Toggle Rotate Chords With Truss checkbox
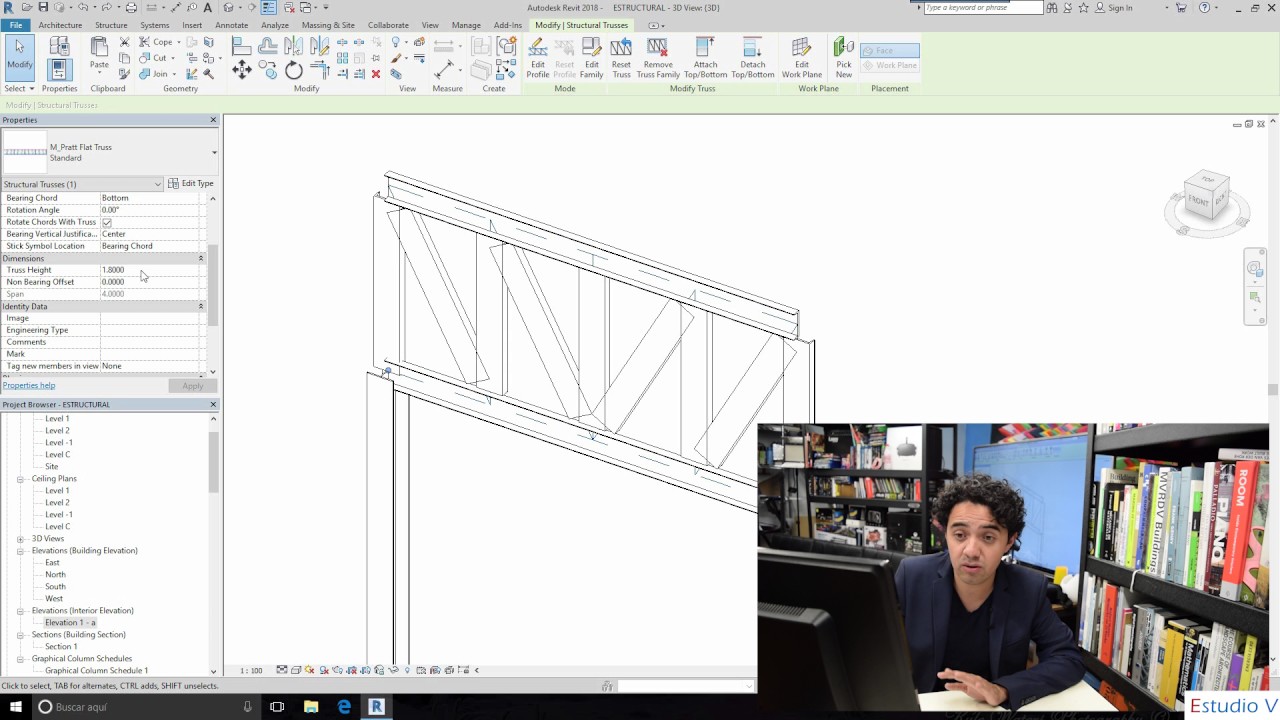 tap(107, 222)
